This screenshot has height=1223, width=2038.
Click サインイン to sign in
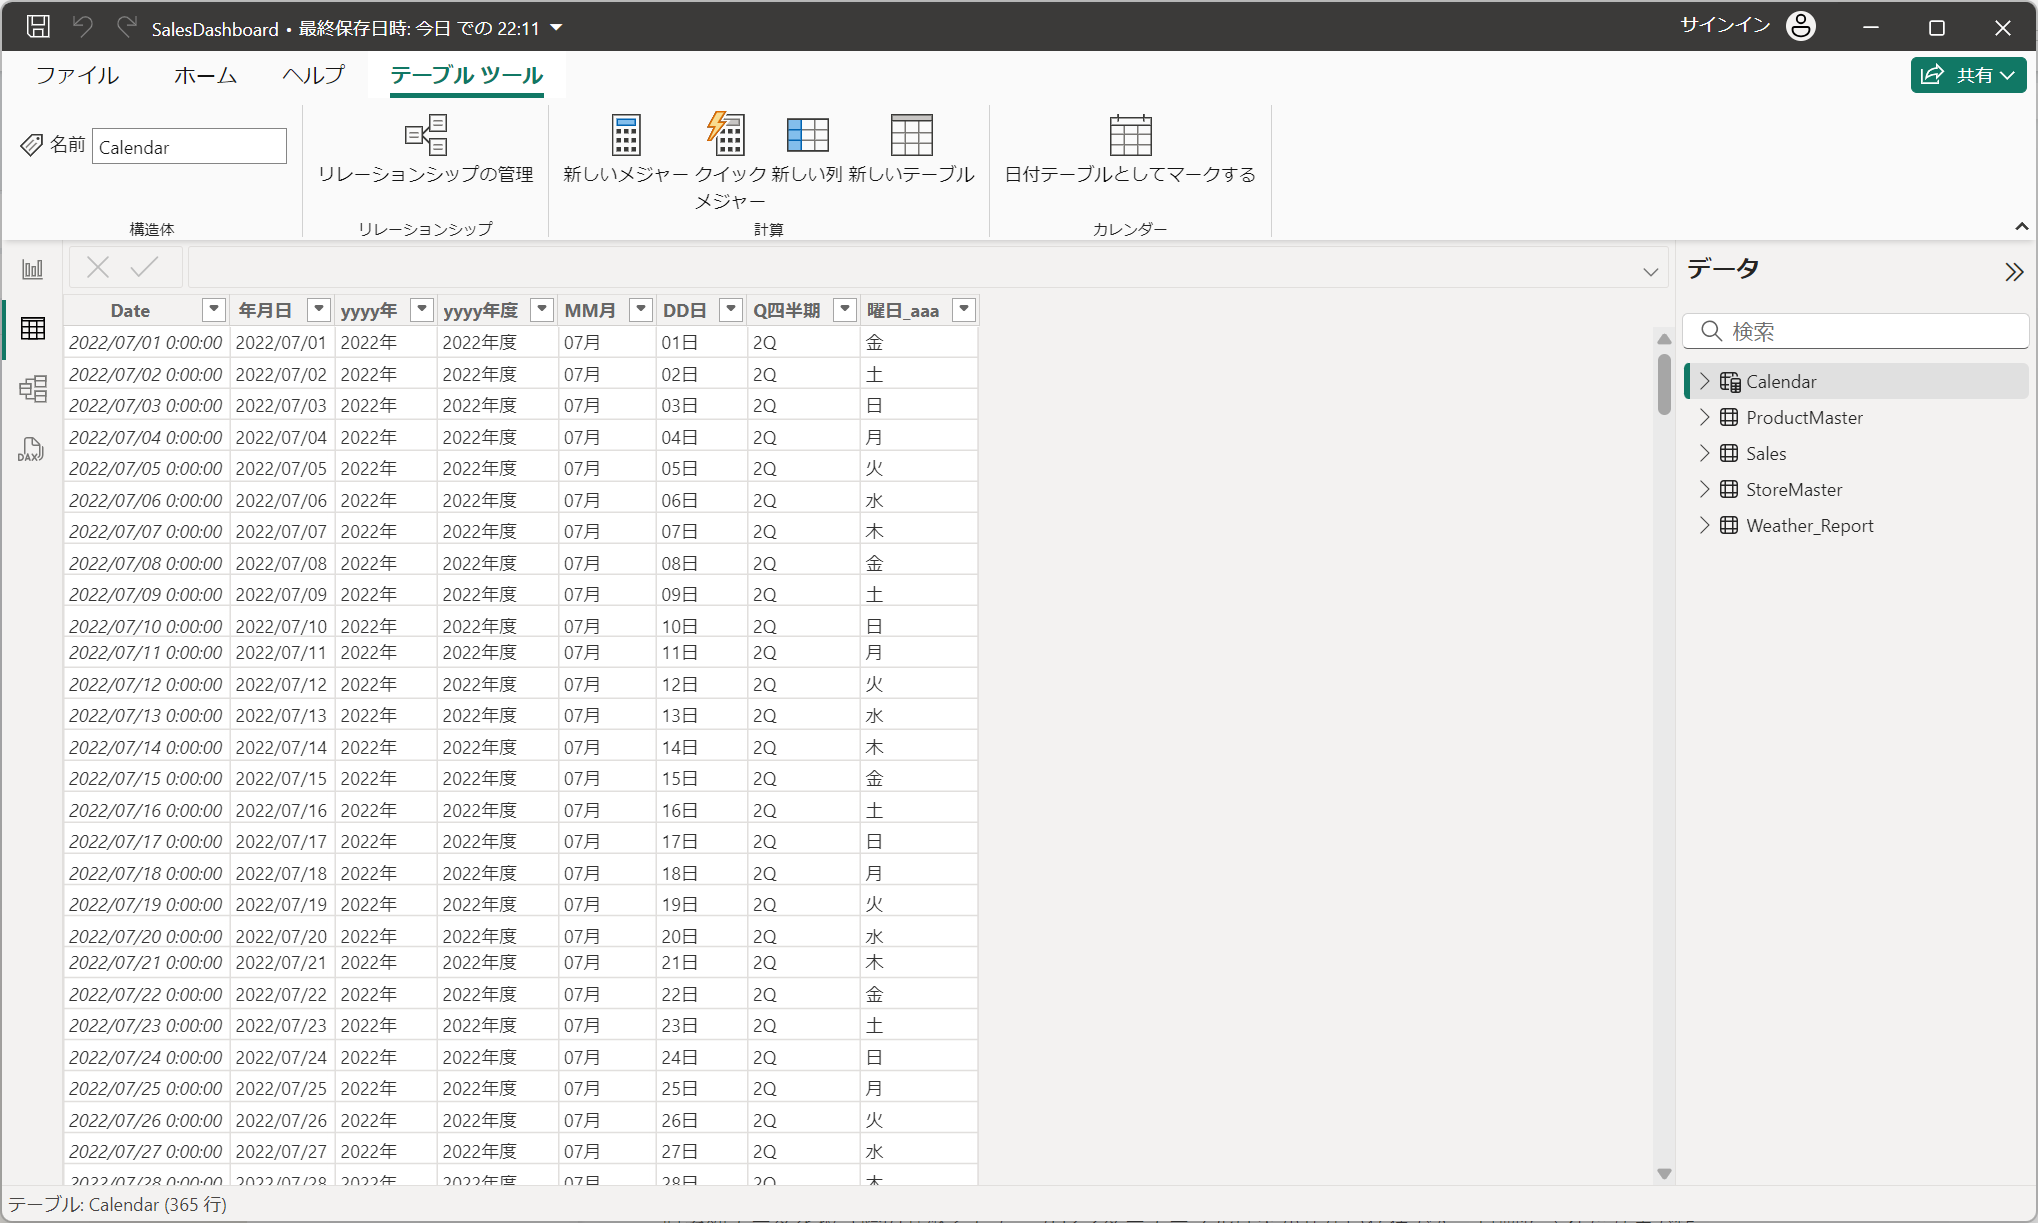coord(1725,26)
